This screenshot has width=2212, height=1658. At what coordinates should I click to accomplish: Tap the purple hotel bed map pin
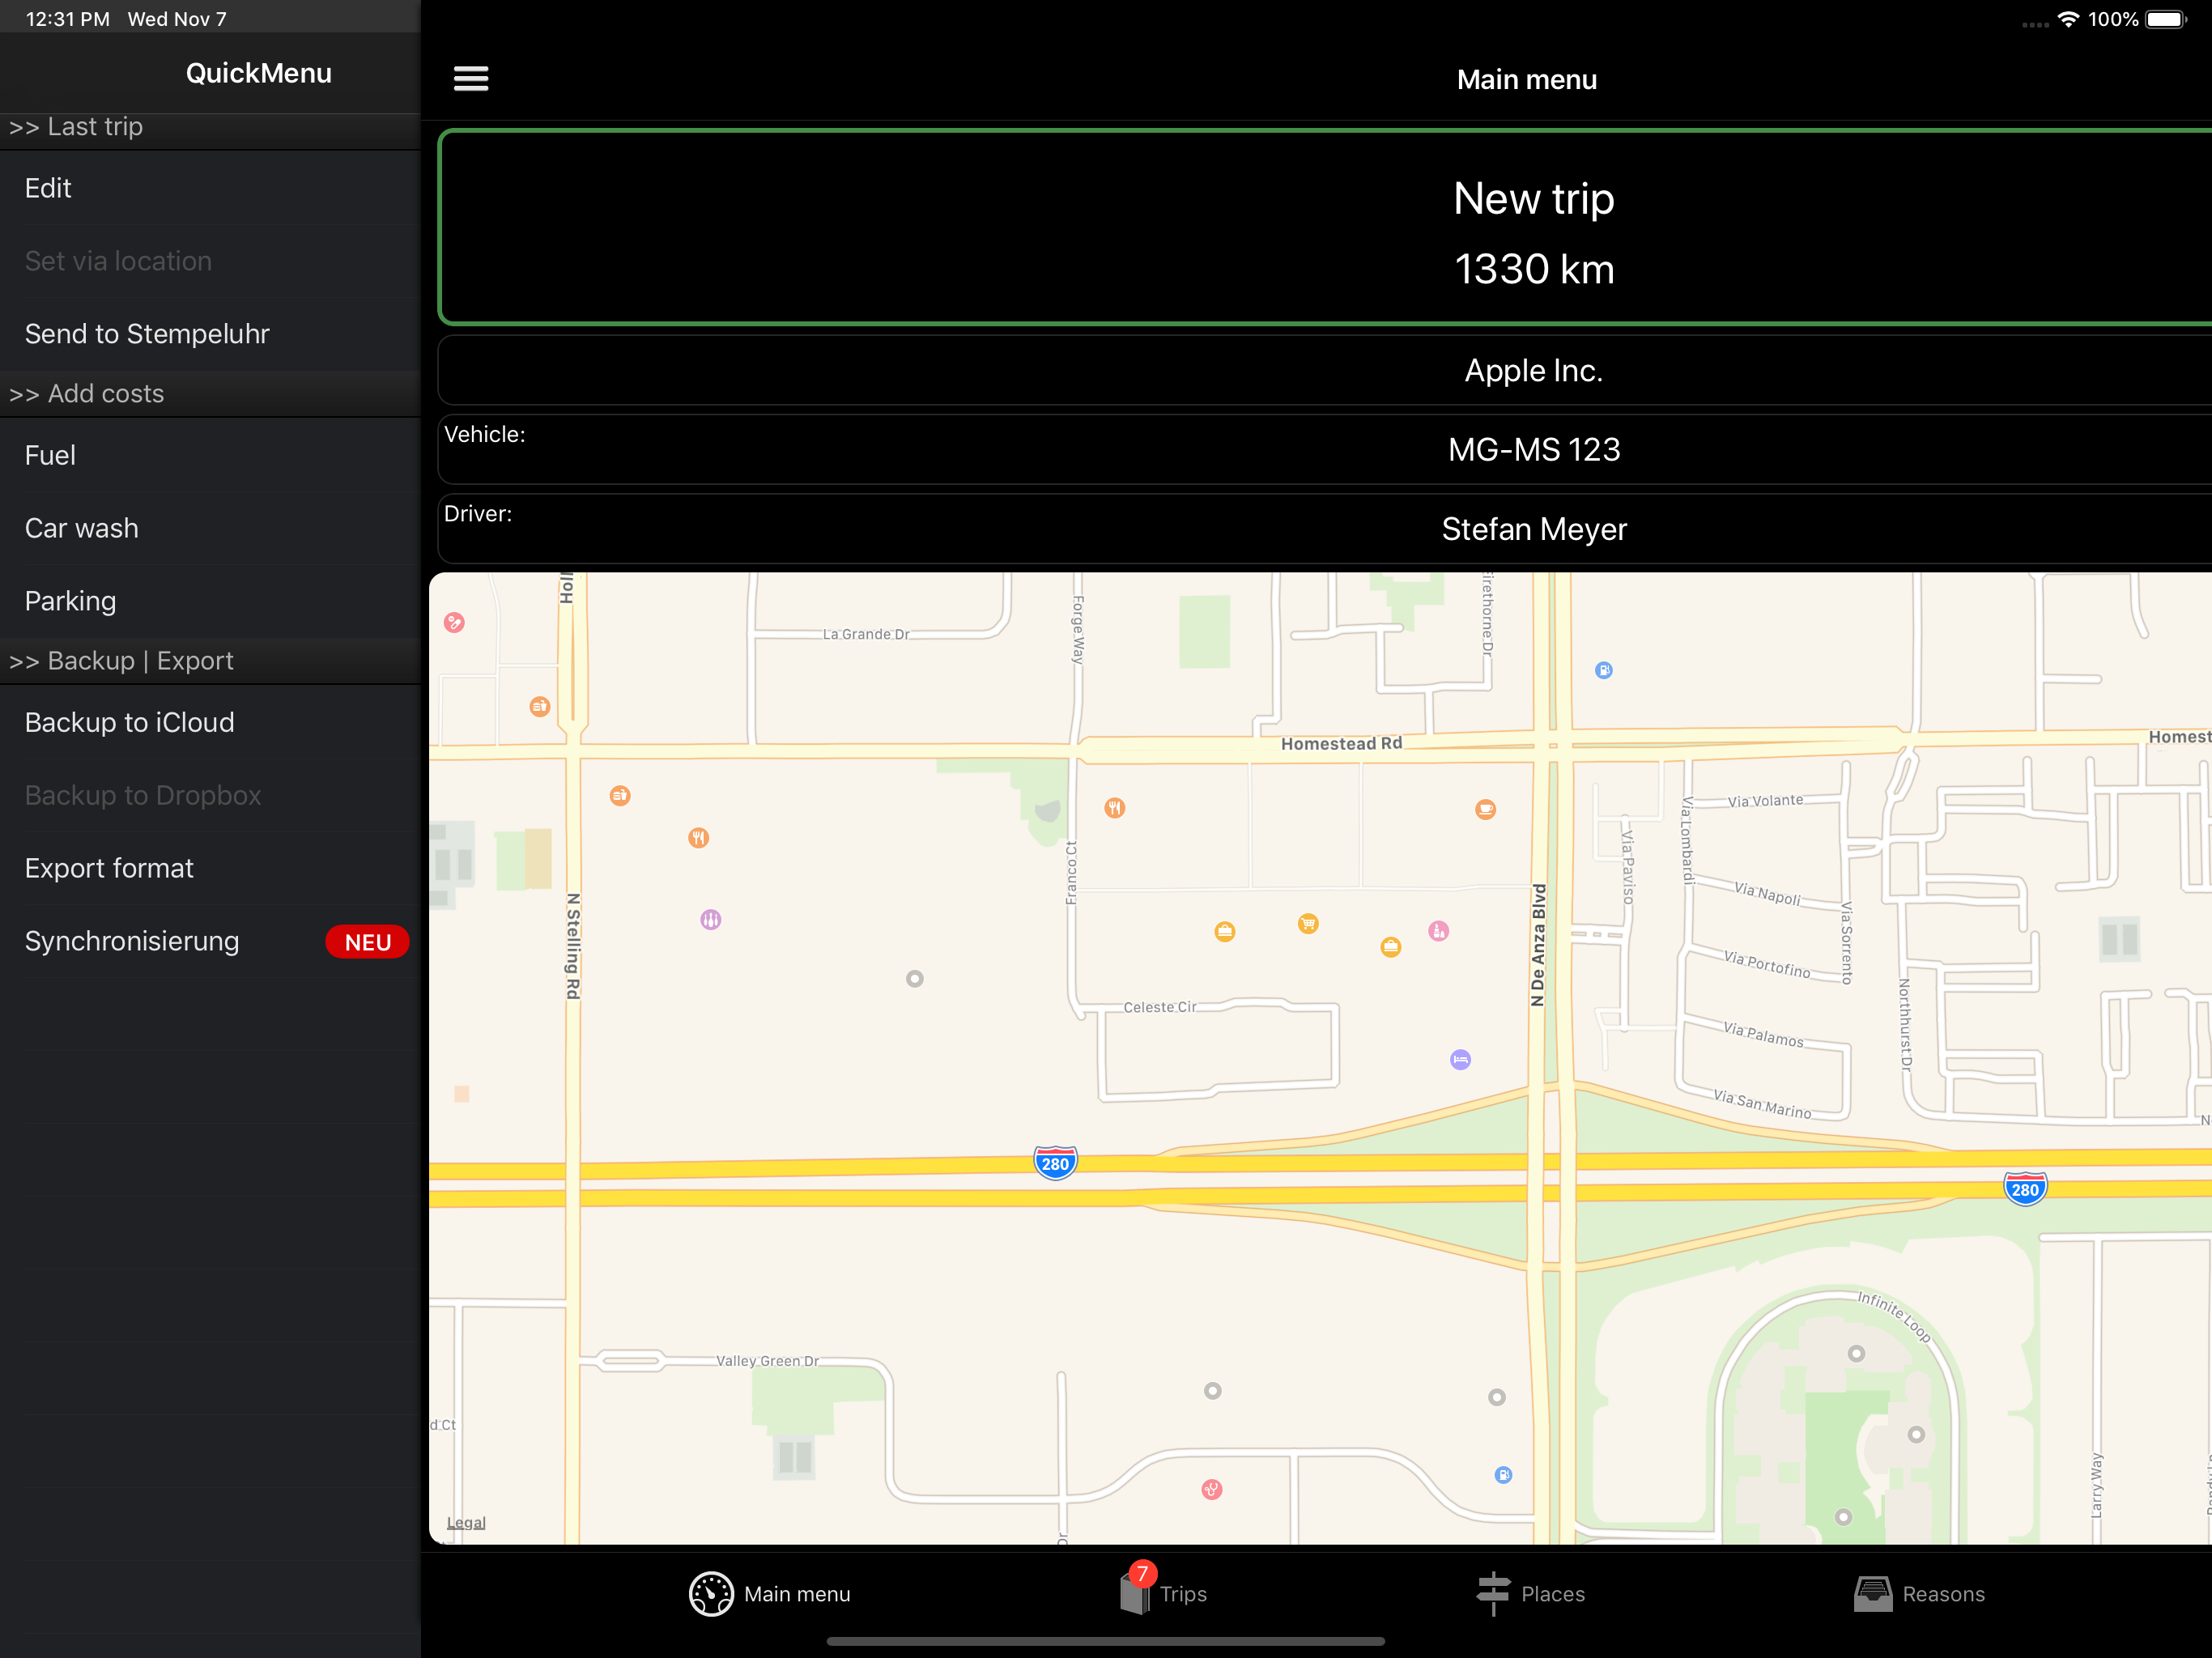pyautogui.click(x=1461, y=1060)
